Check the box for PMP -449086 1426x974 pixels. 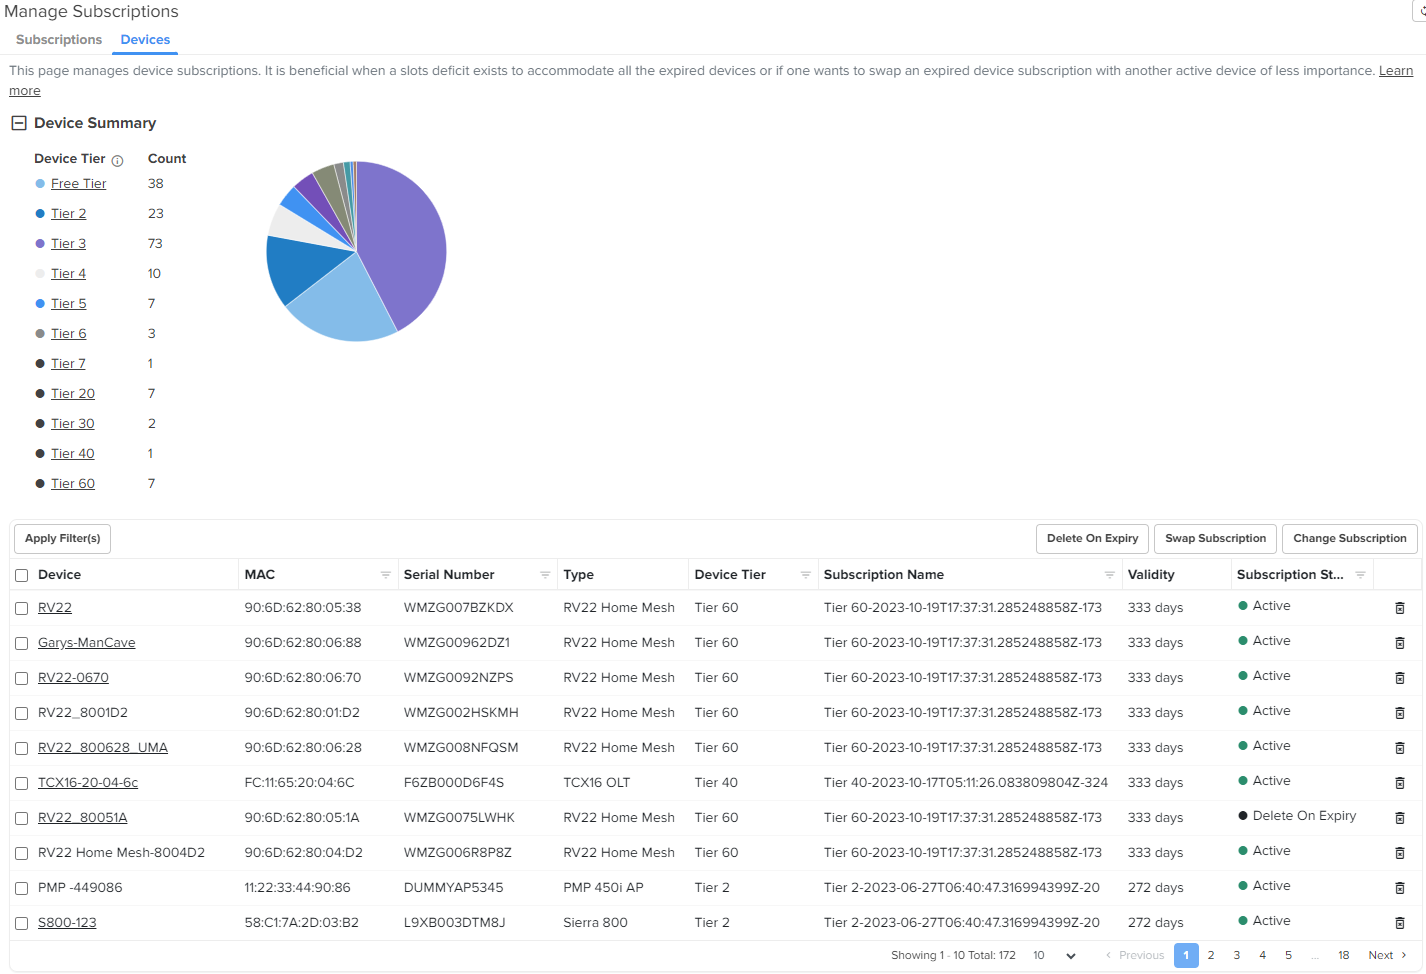22,888
